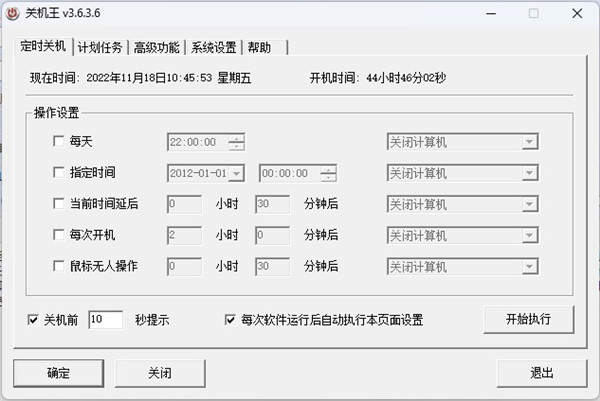Decrease the 每天 time with down spinner

point(236,147)
